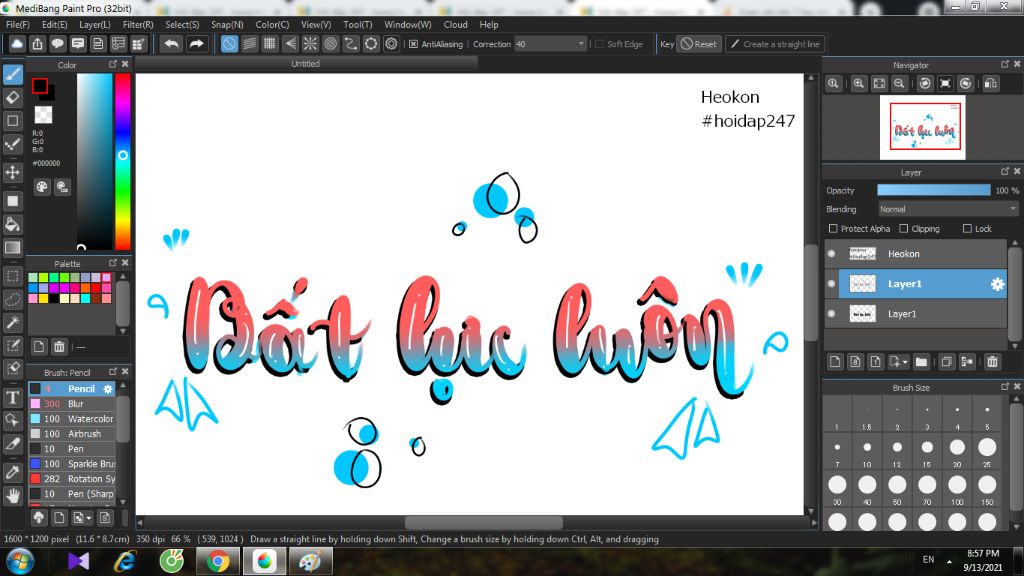Open the Blending mode dropdown

click(947, 209)
